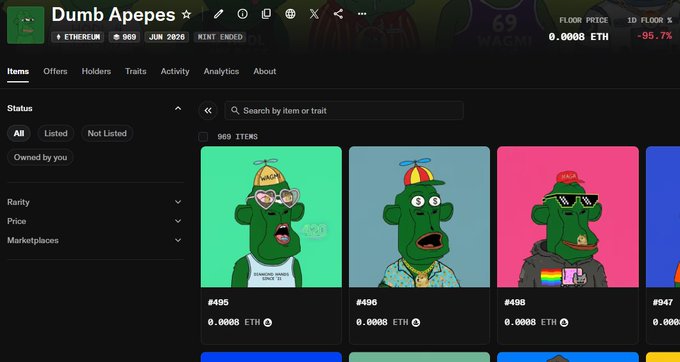The height and width of the screenshot is (362, 680).
Task: Click marketplace icon next to #496 price
Action: (416, 323)
